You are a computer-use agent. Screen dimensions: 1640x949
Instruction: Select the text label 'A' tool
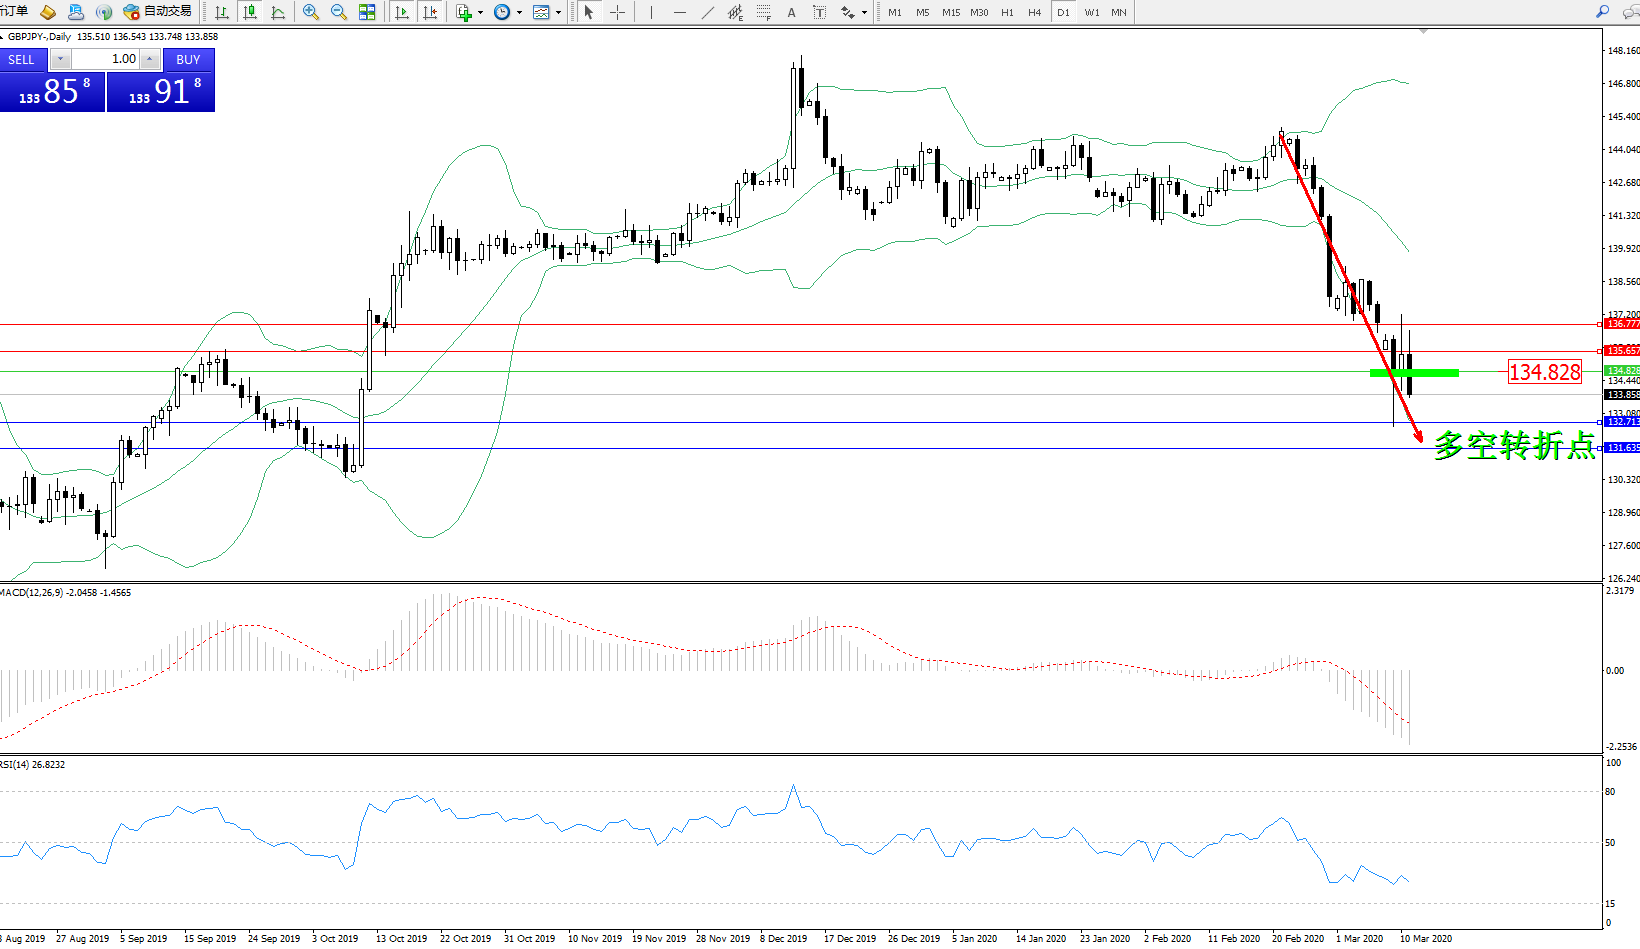tap(791, 12)
